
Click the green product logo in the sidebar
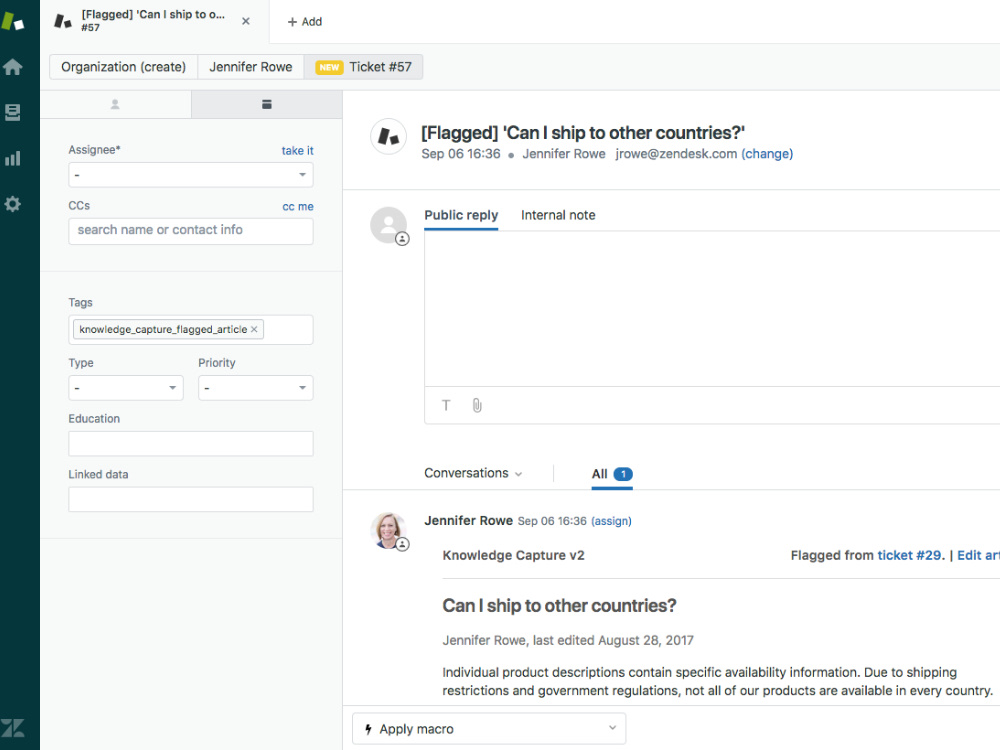click(x=13, y=21)
